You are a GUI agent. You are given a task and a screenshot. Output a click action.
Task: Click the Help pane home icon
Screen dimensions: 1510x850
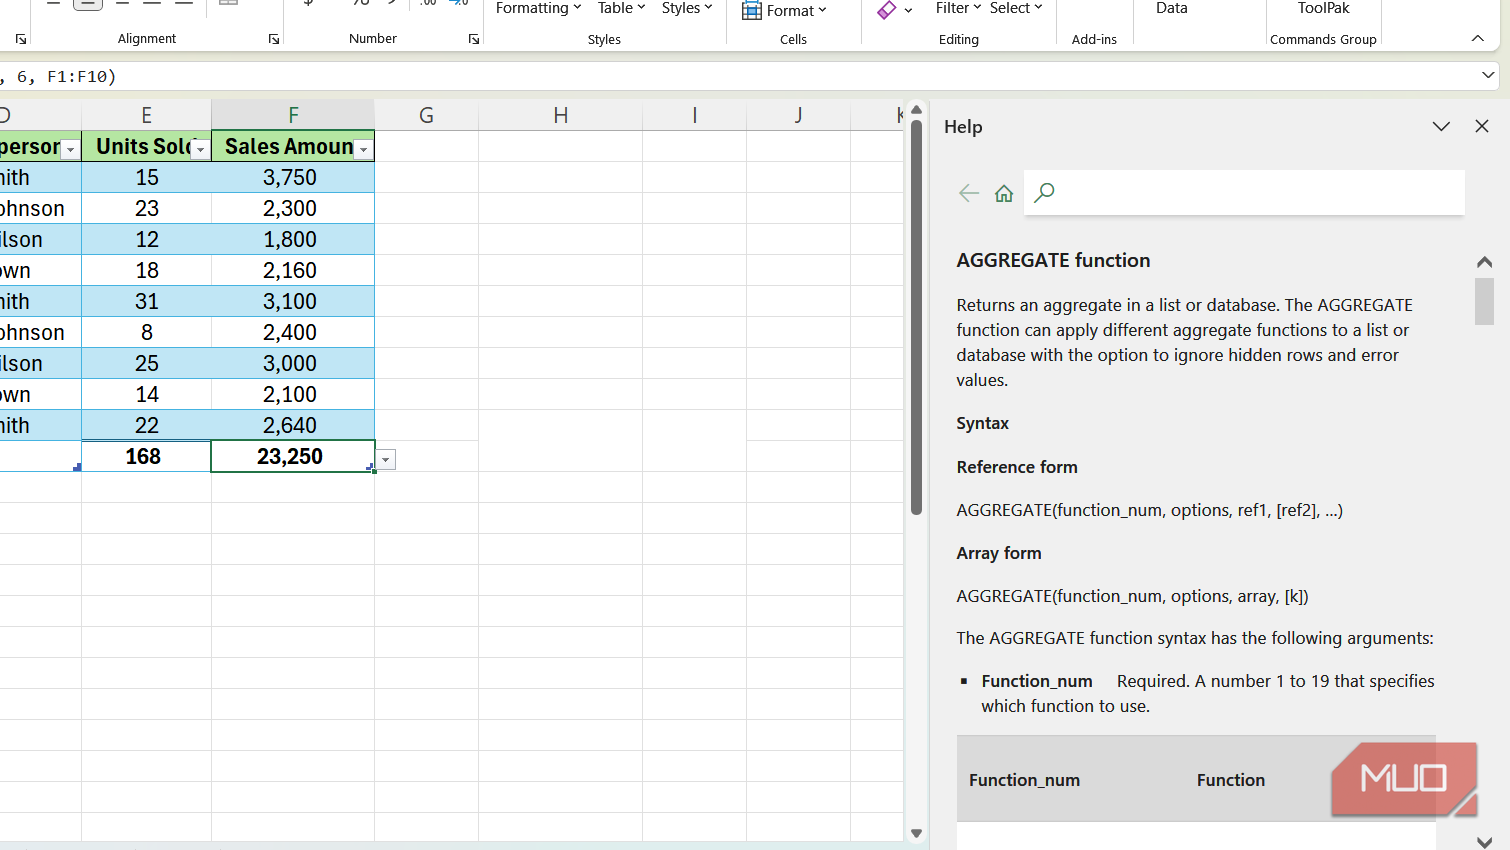[x=1004, y=193]
